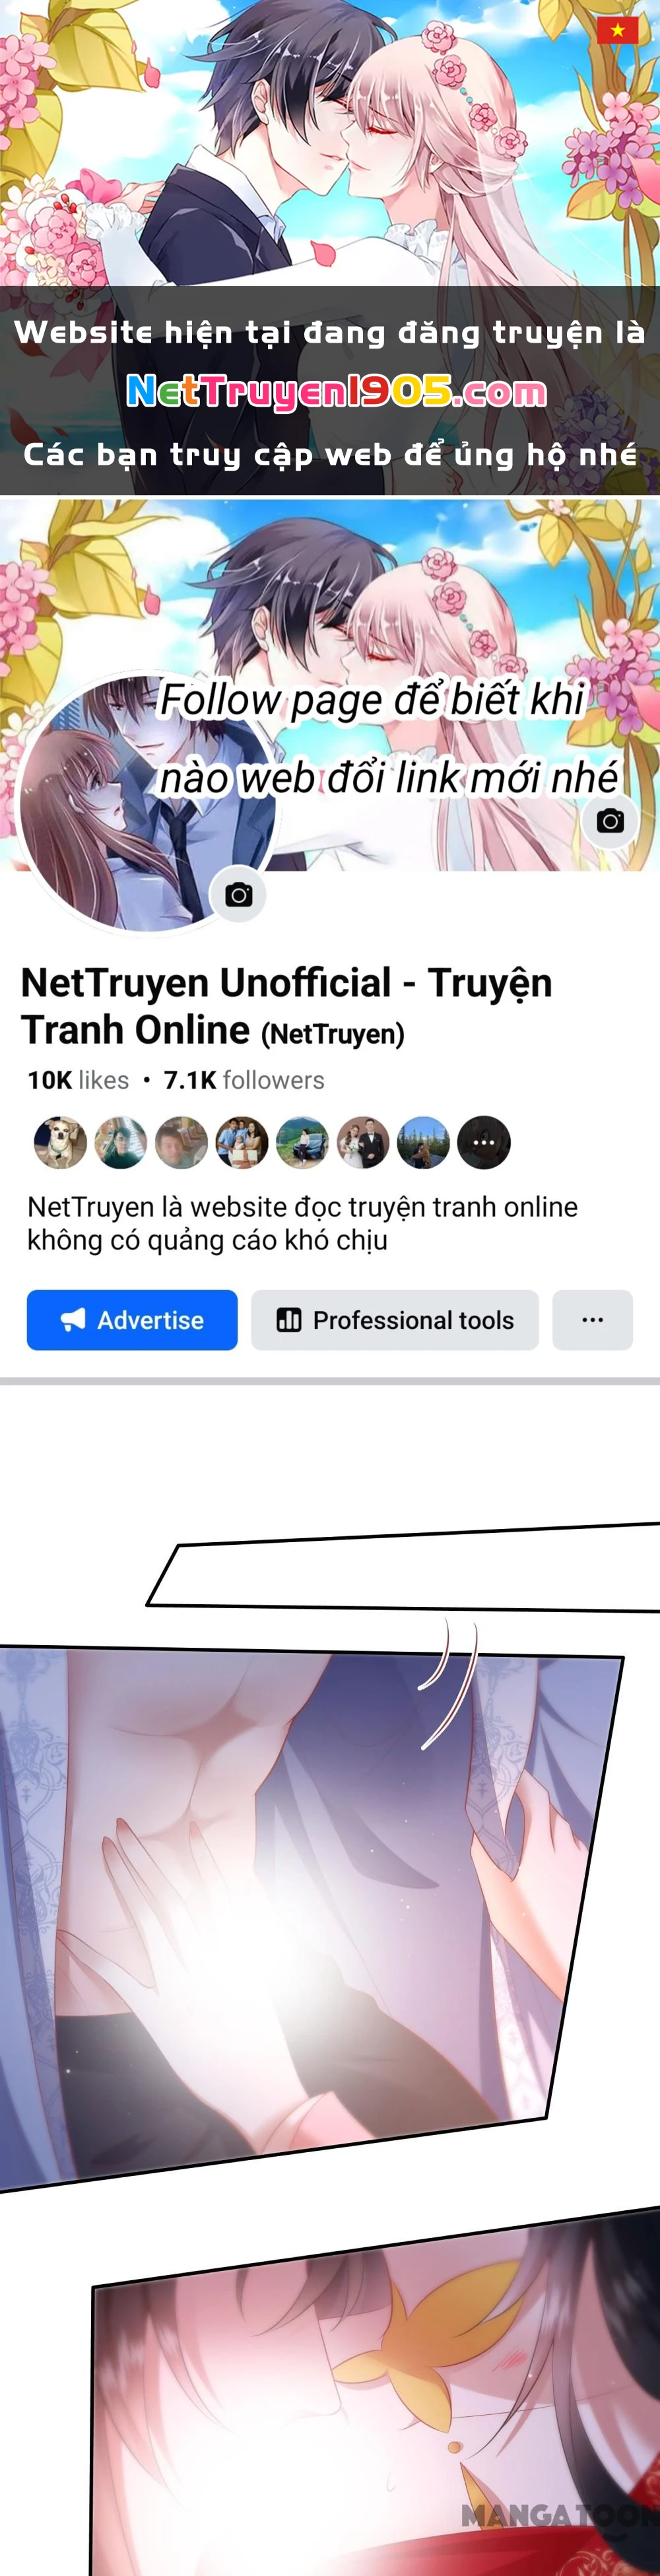Image resolution: width=660 pixels, height=2576 pixels.
Task: Click the Vietnam flag icon
Action: [617, 30]
